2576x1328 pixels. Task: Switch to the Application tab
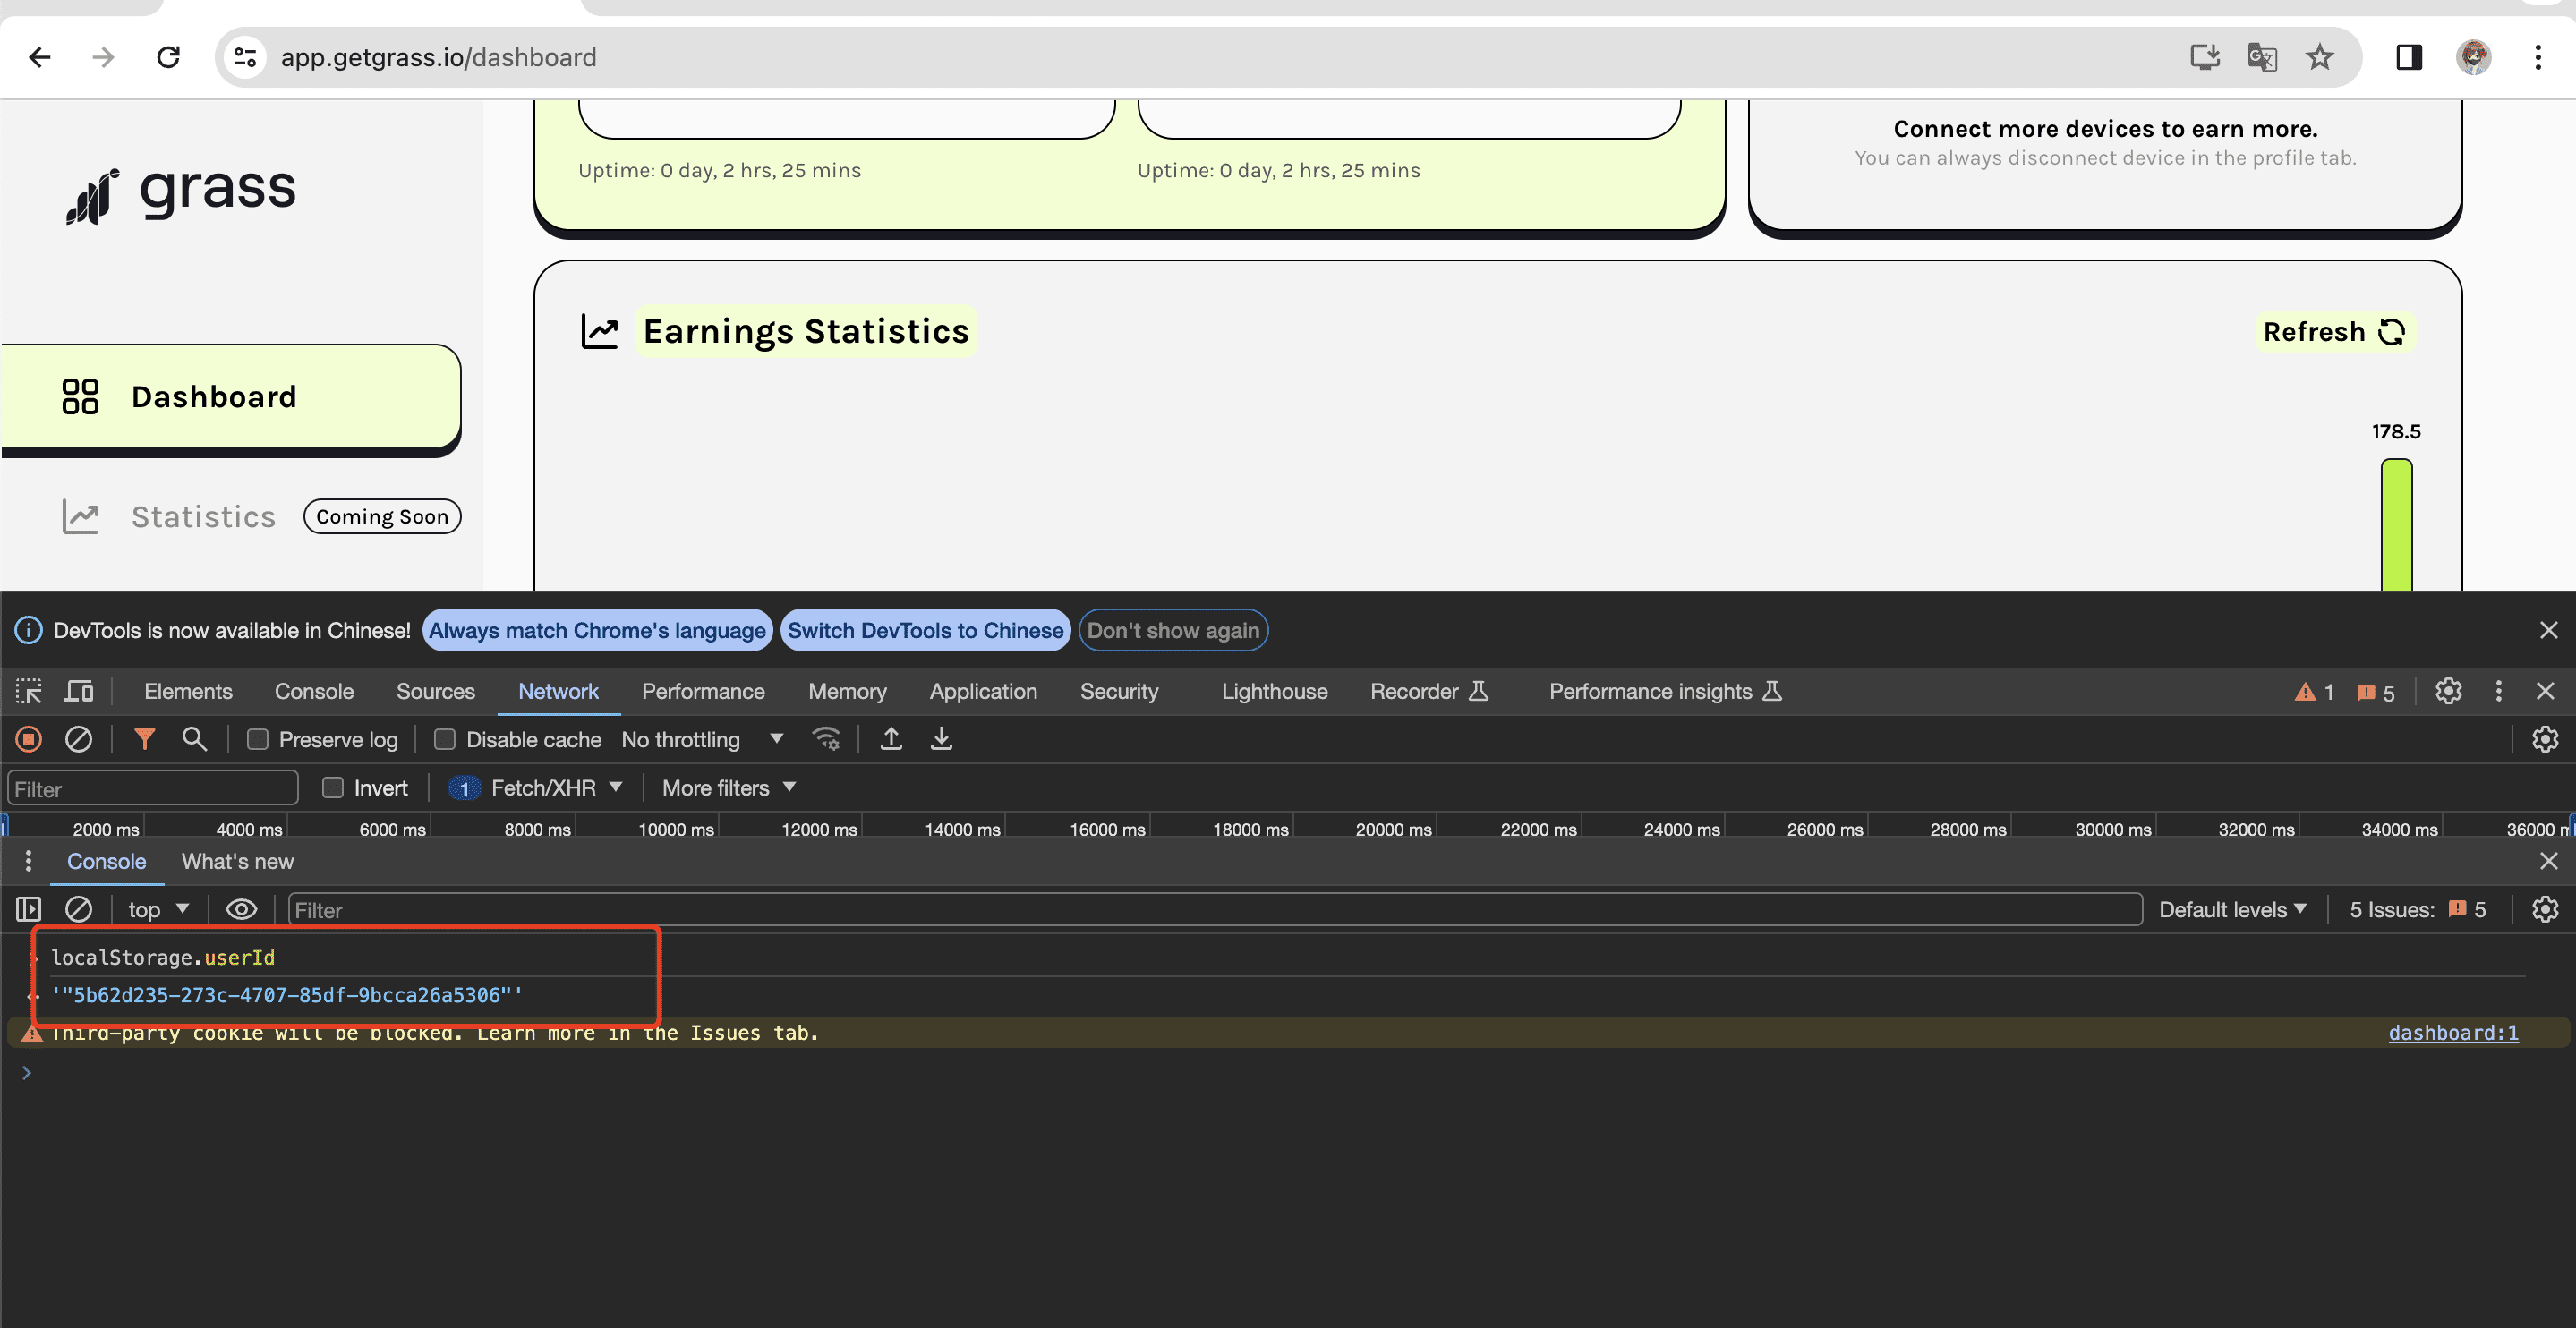tap(982, 691)
